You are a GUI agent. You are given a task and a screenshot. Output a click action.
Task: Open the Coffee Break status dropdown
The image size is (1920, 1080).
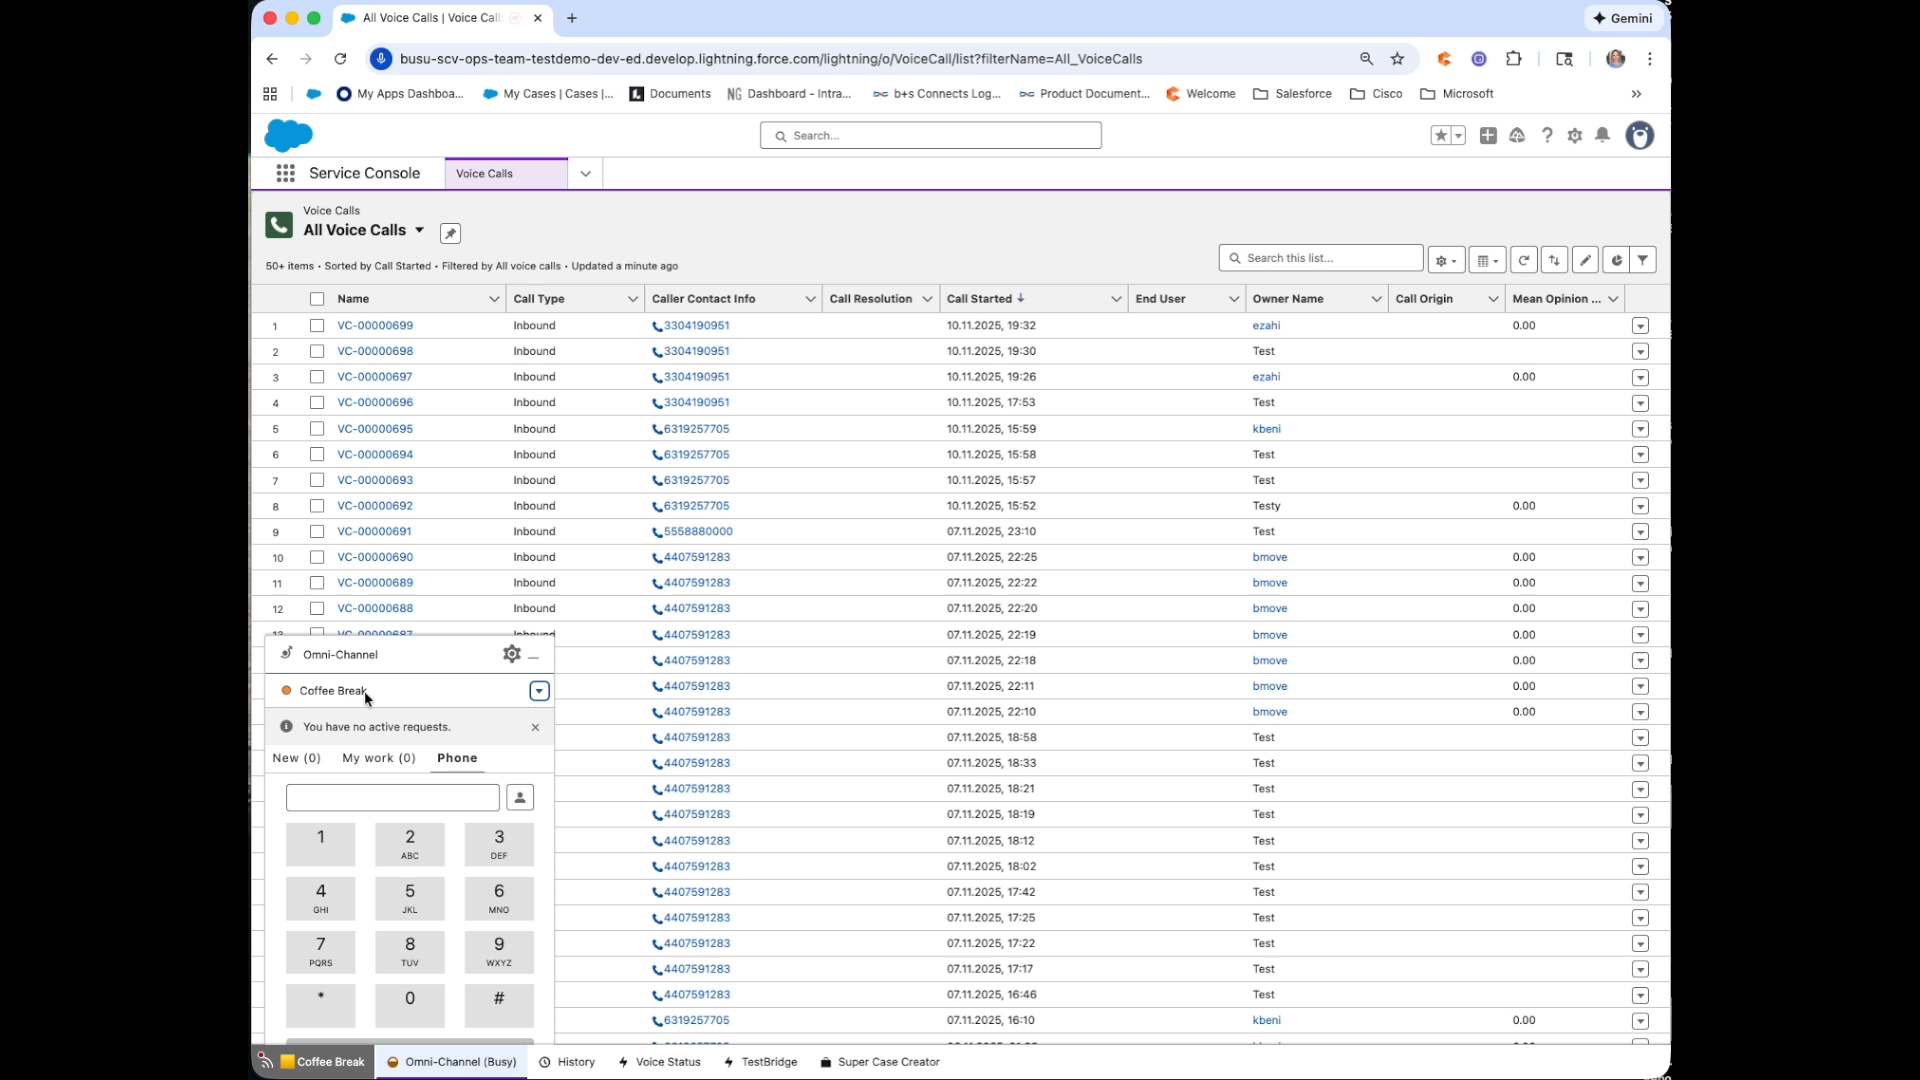coord(539,690)
